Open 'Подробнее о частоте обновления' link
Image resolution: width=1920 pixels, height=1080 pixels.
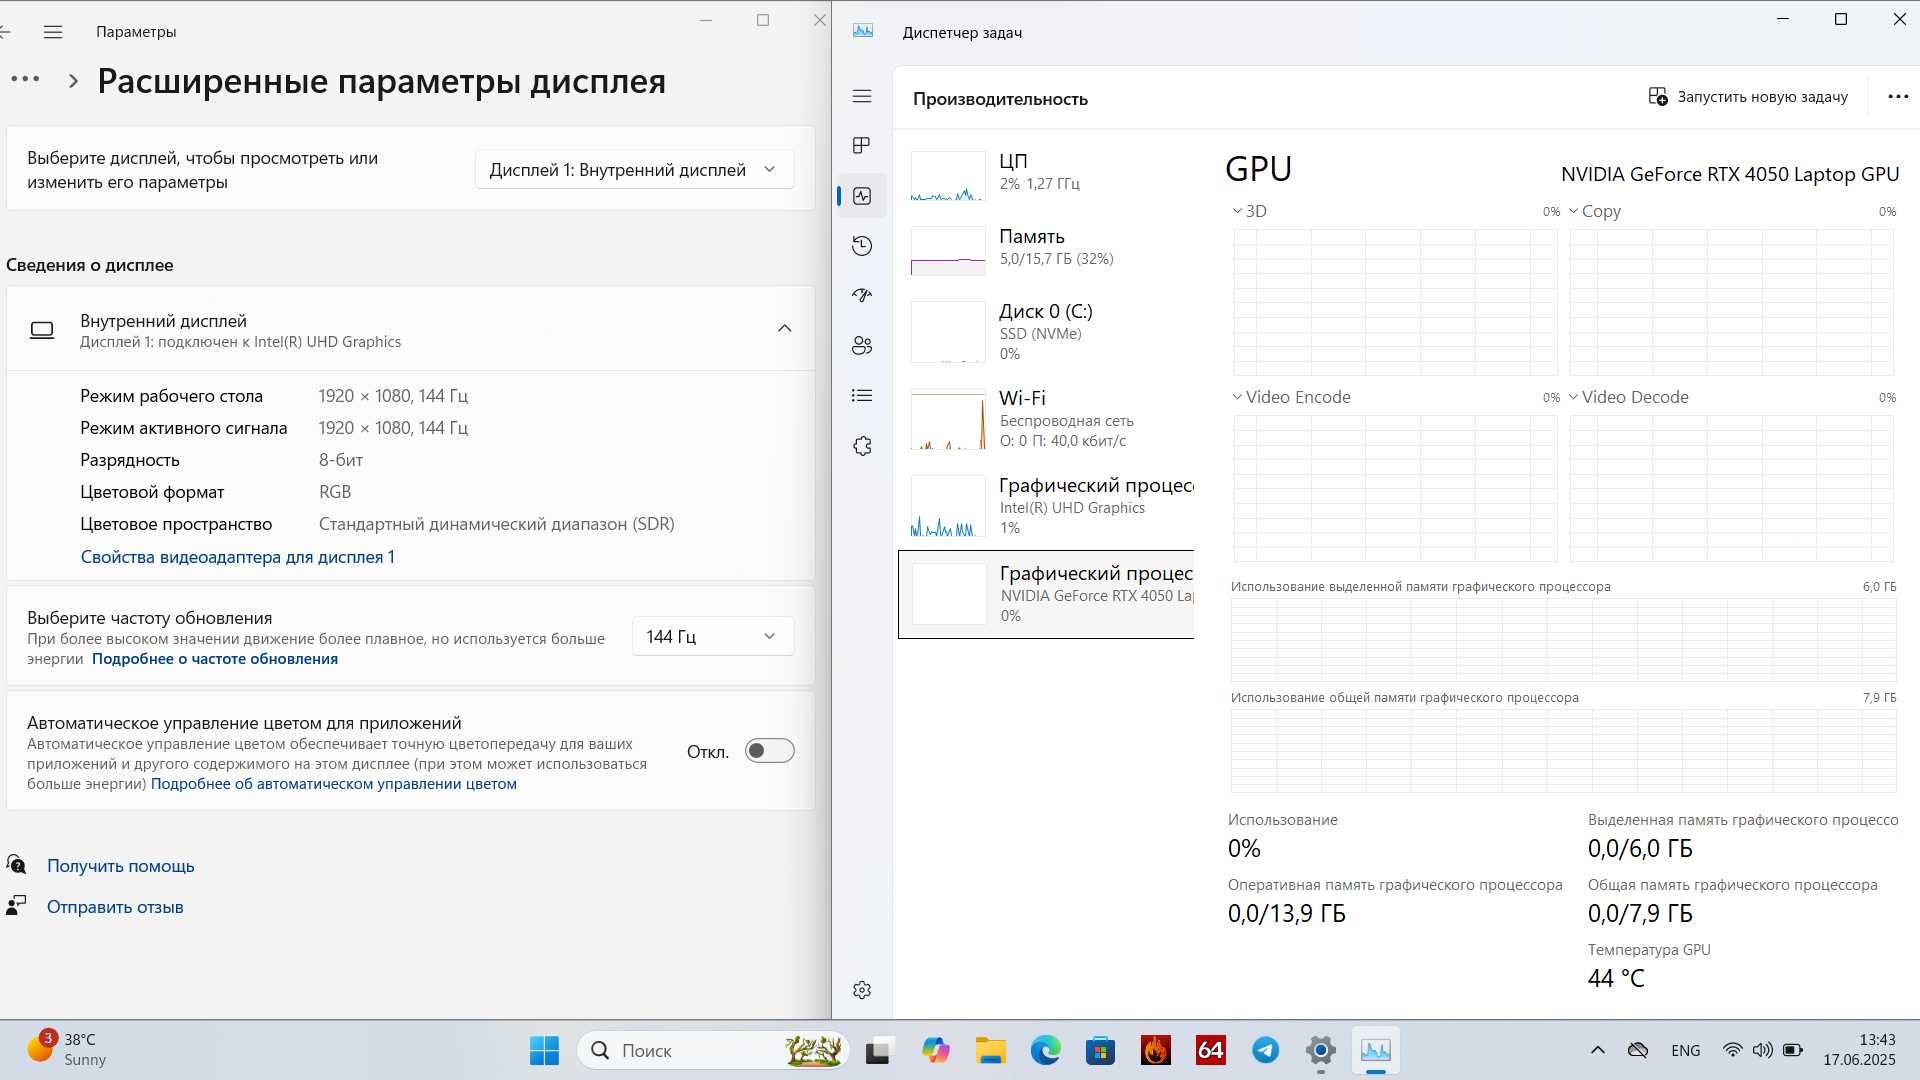pyautogui.click(x=214, y=659)
